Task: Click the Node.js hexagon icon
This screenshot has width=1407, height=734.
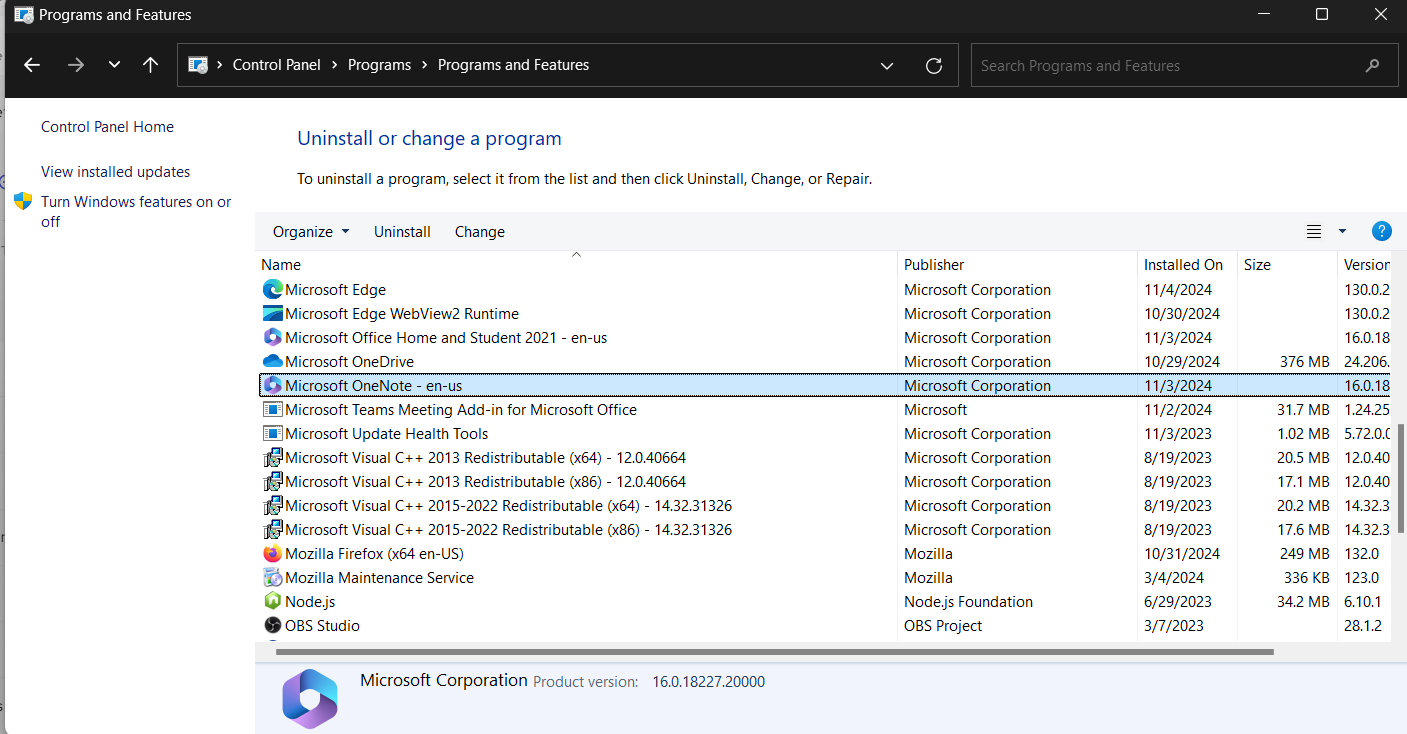Action: [273, 602]
